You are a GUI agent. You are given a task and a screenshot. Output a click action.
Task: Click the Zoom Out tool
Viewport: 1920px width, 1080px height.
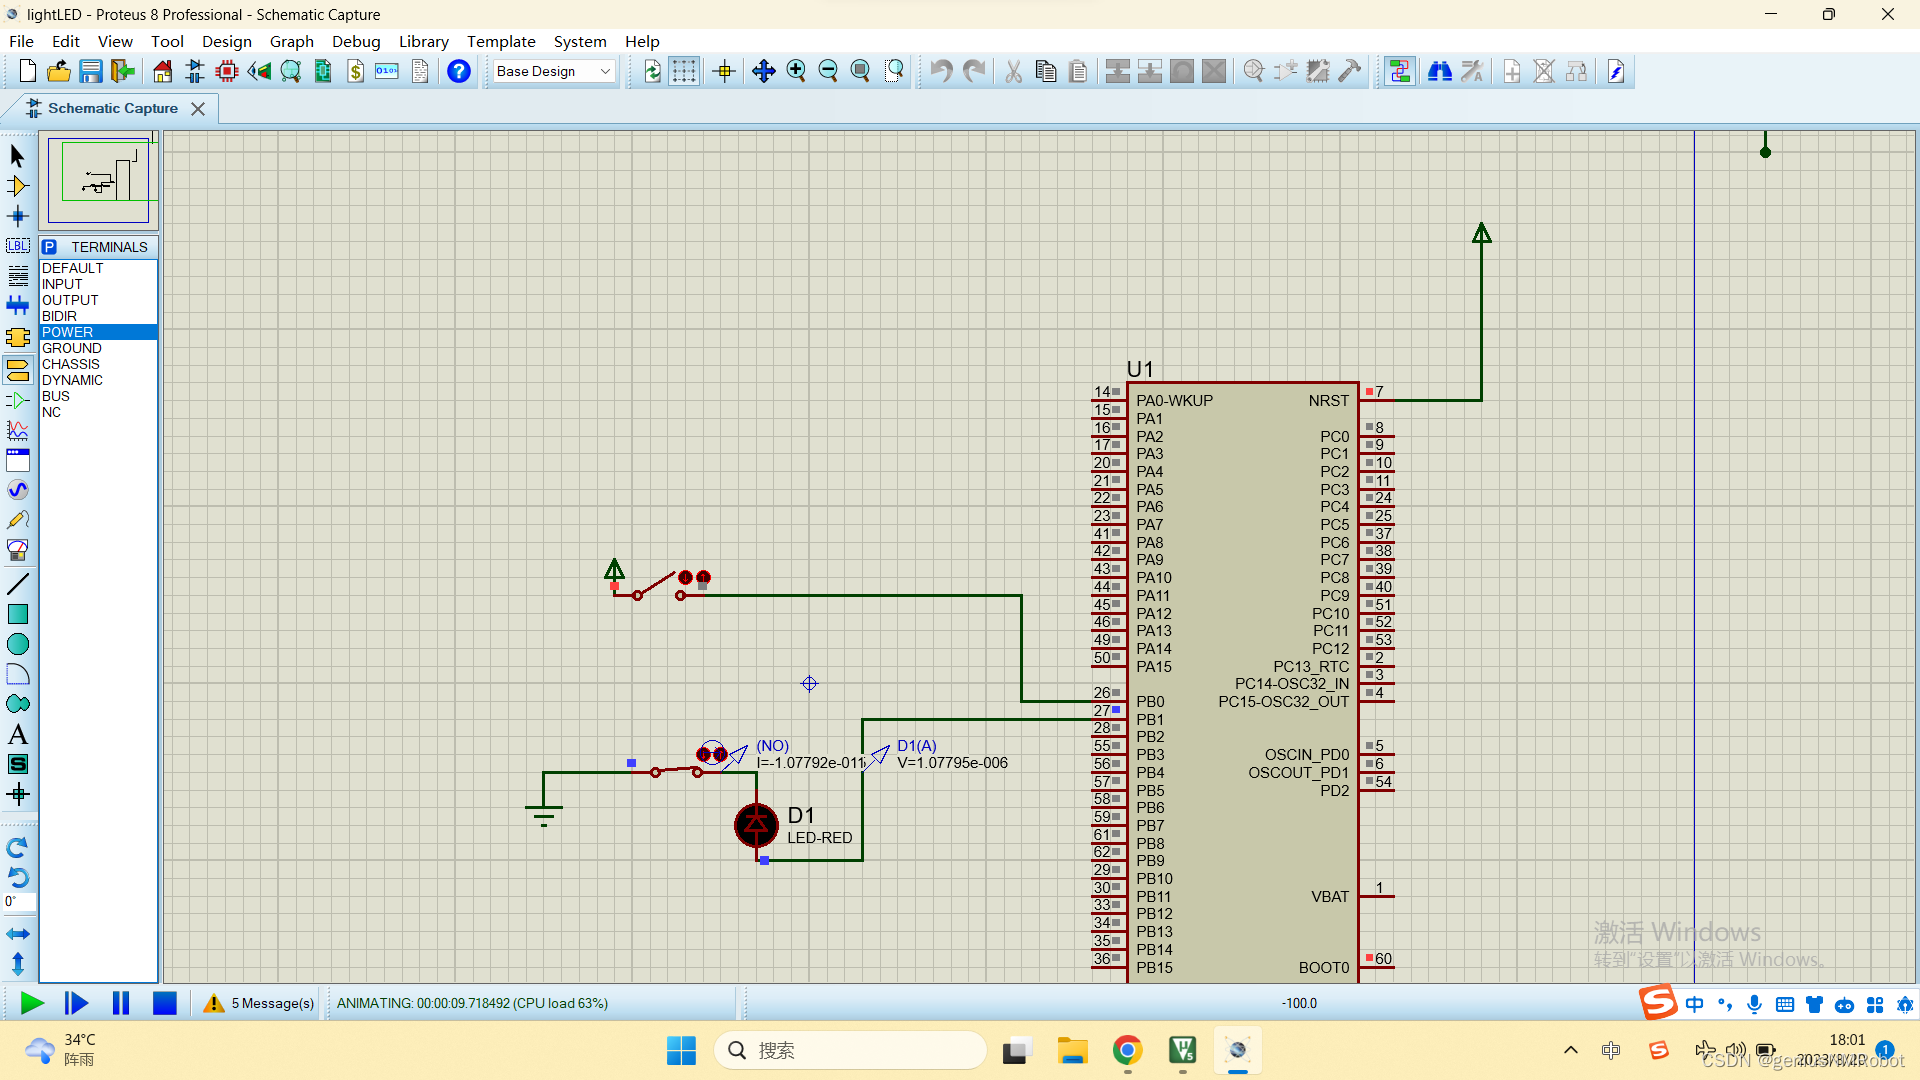828,71
